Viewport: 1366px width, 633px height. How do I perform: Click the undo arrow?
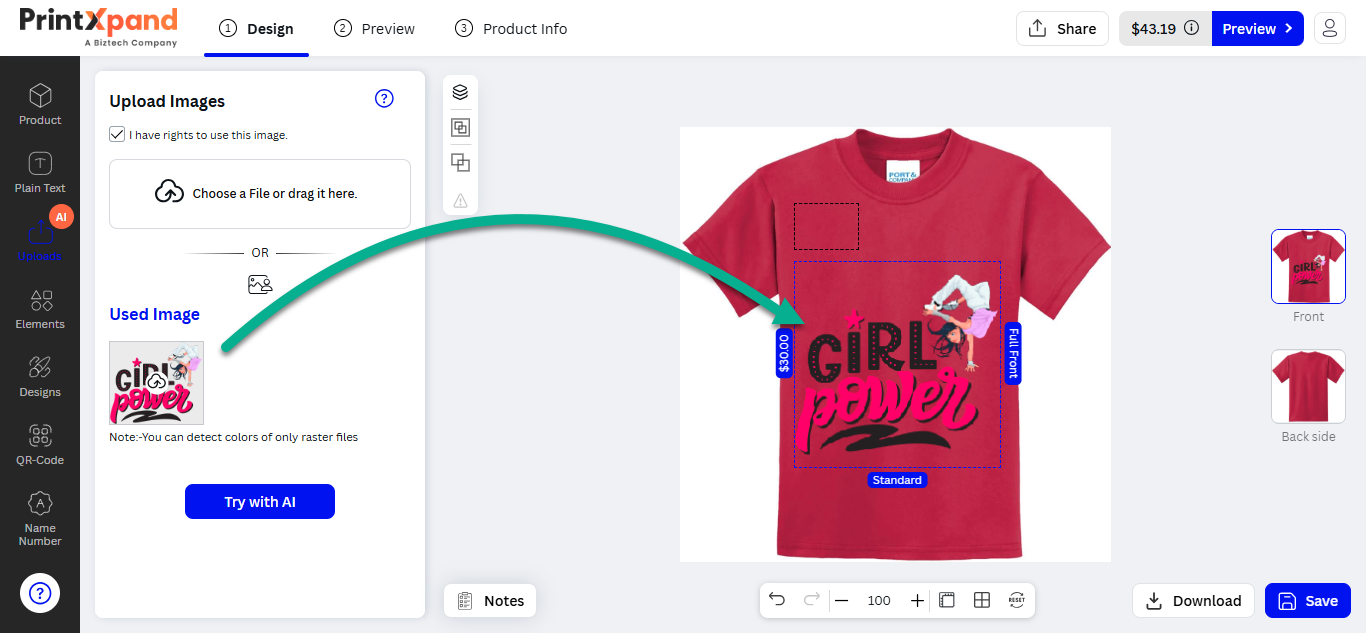[777, 600]
